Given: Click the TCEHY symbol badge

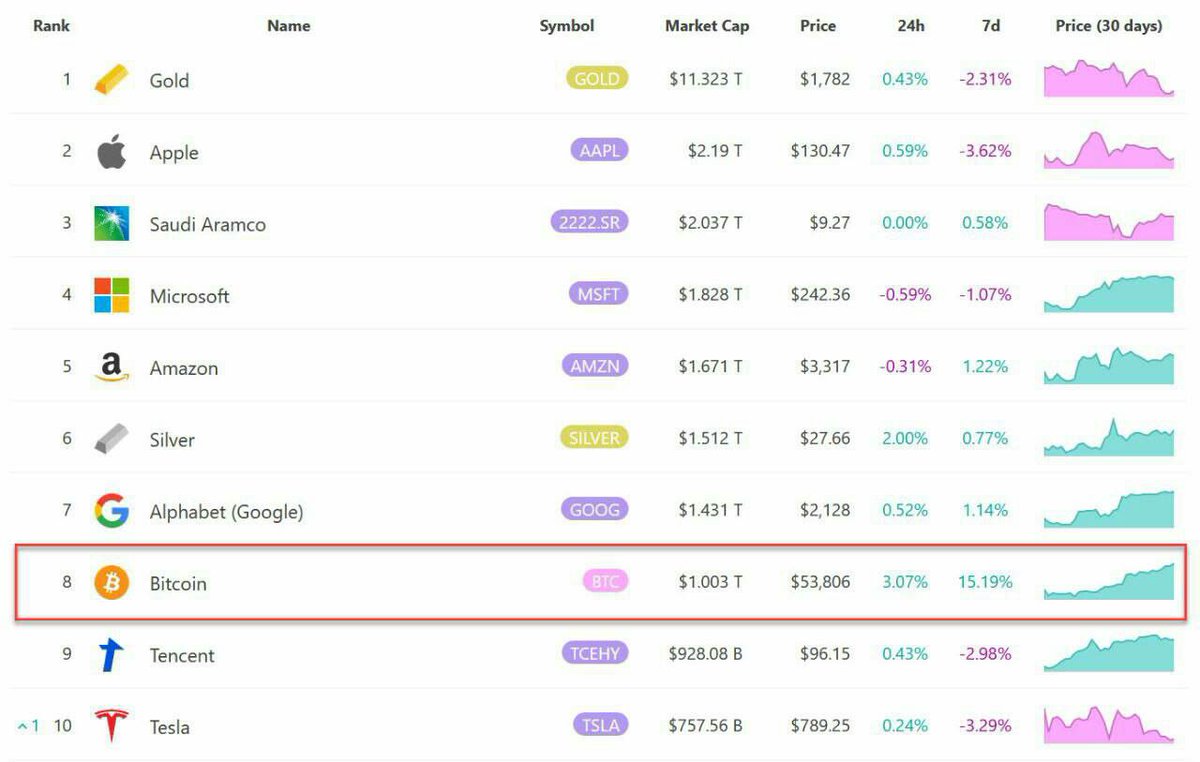Looking at the screenshot, I should pyautogui.click(x=594, y=653).
